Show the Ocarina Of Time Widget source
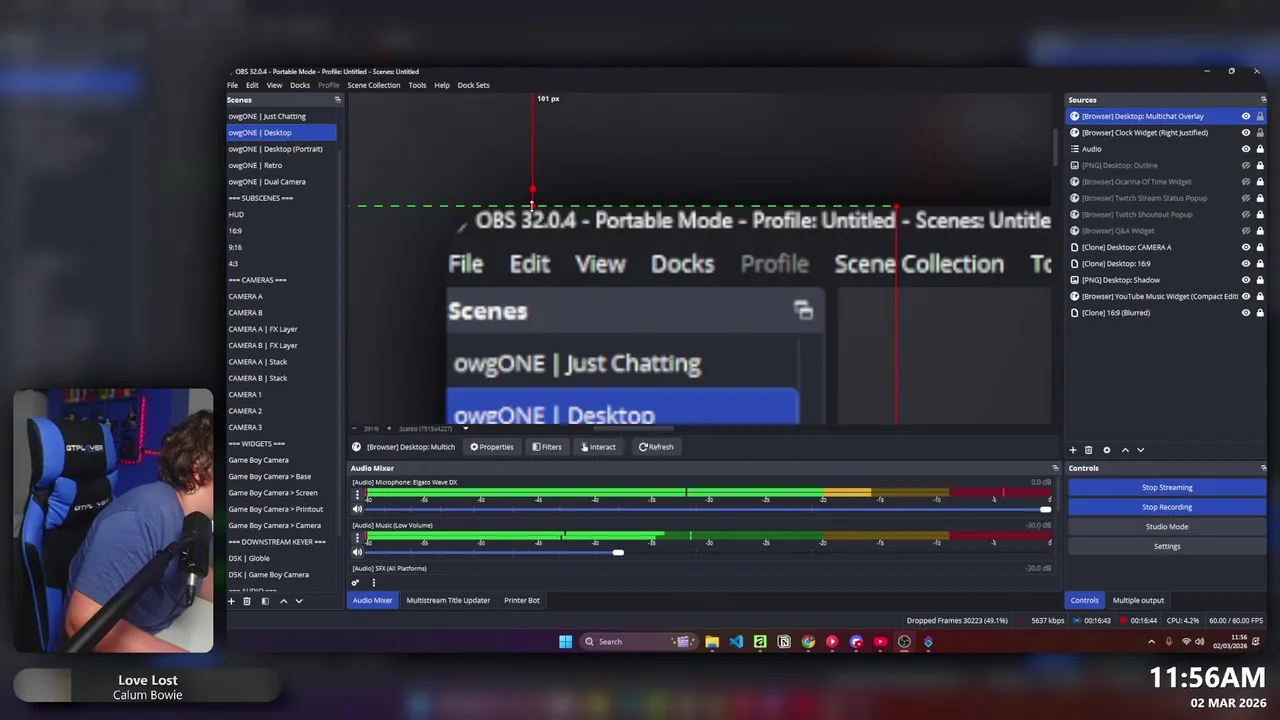 1246,182
